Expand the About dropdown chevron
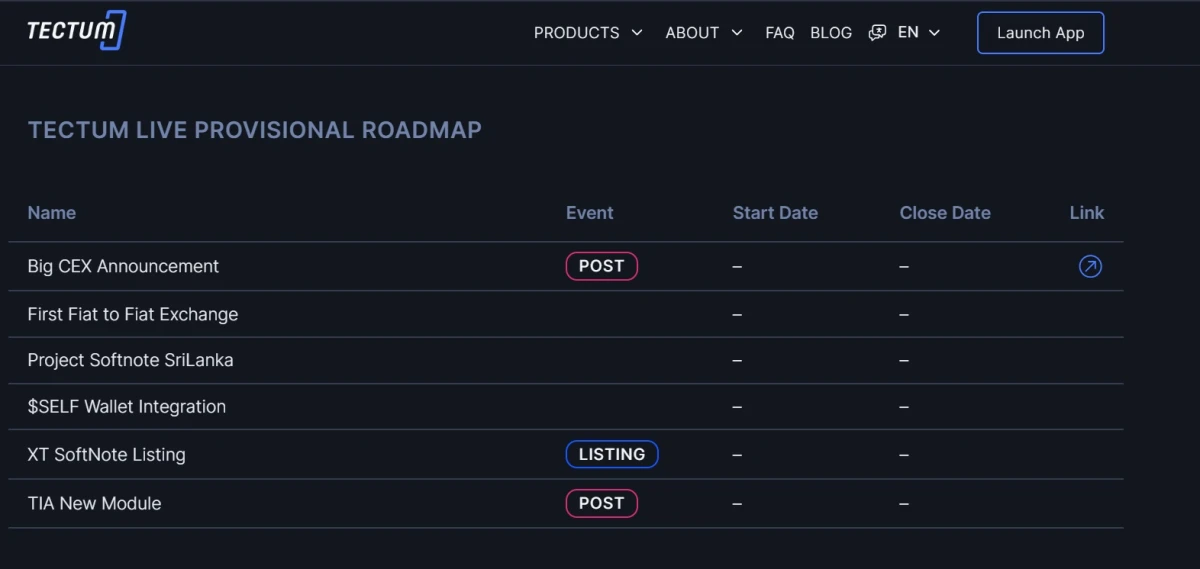Image resolution: width=1200 pixels, height=569 pixels. tap(737, 33)
